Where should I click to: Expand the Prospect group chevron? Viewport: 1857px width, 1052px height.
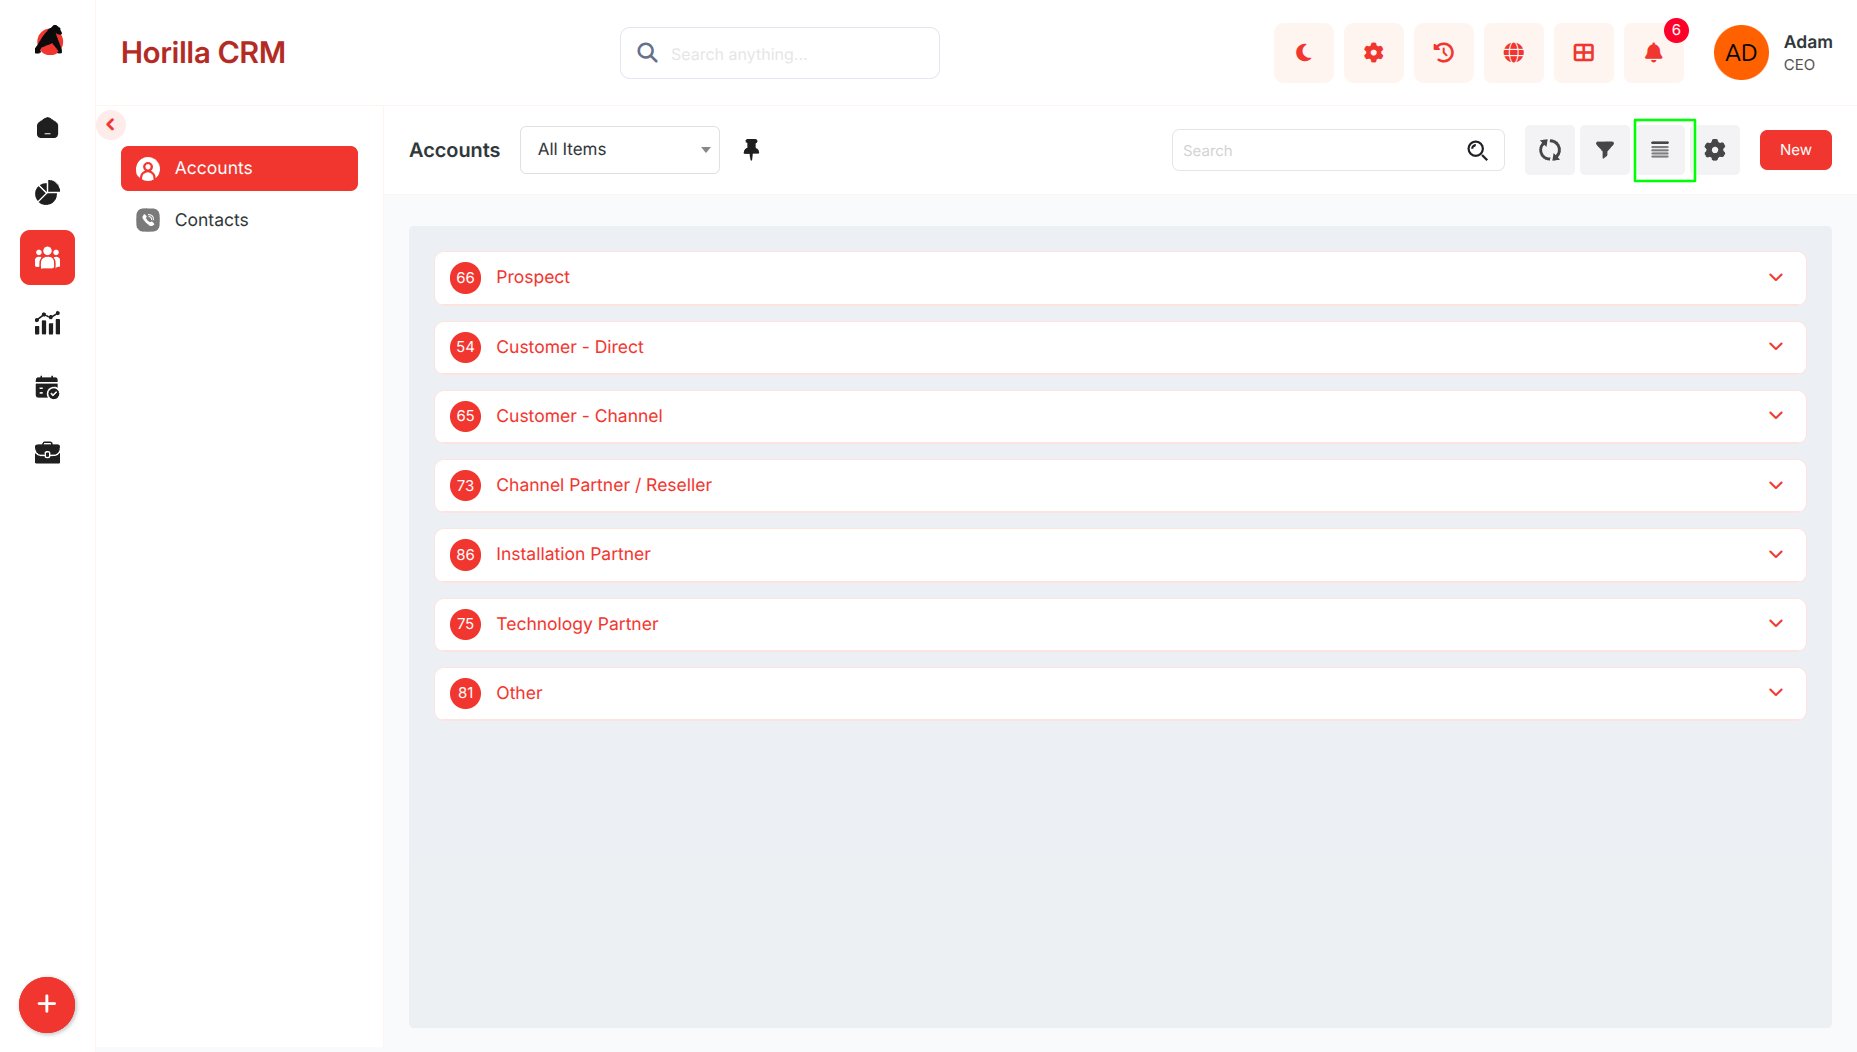pyautogui.click(x=1776, y=278)
